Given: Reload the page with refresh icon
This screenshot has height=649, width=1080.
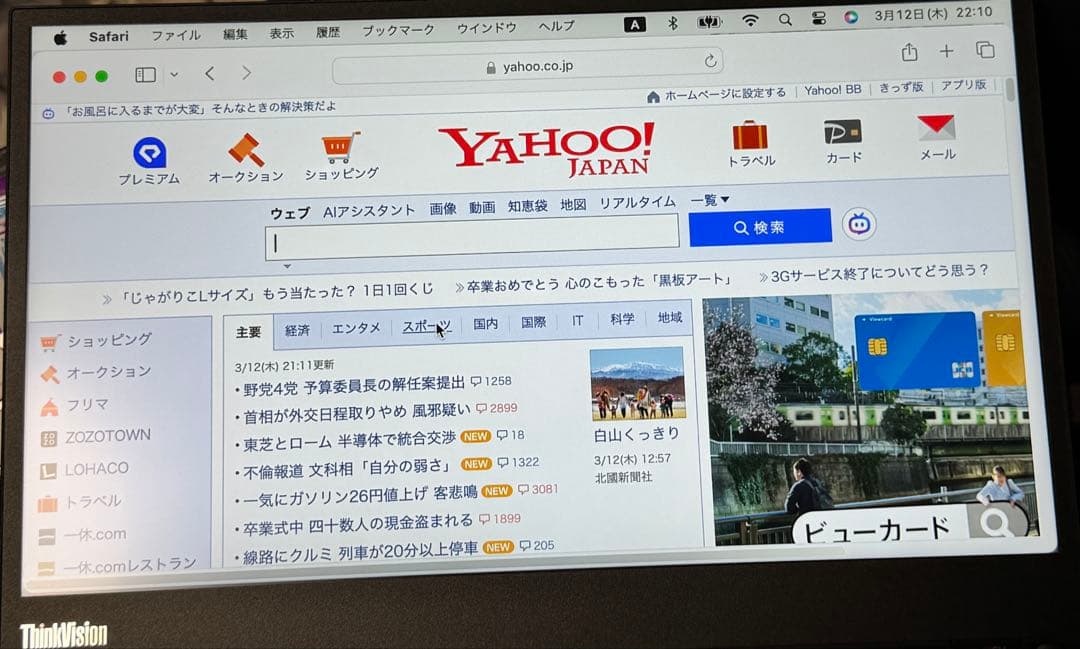Looking at the screenshot, I should pyautogui.click(x=710, y=61).
